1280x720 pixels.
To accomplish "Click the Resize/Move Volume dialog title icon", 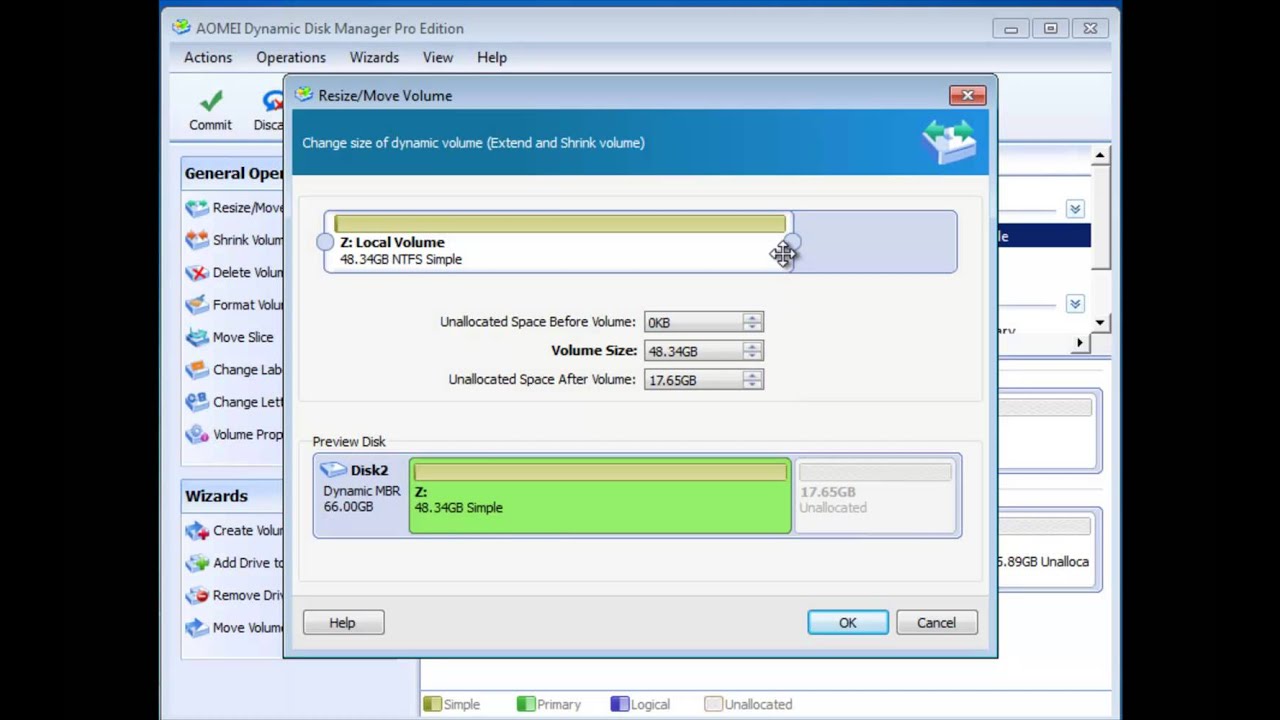I will click(303, 95).
